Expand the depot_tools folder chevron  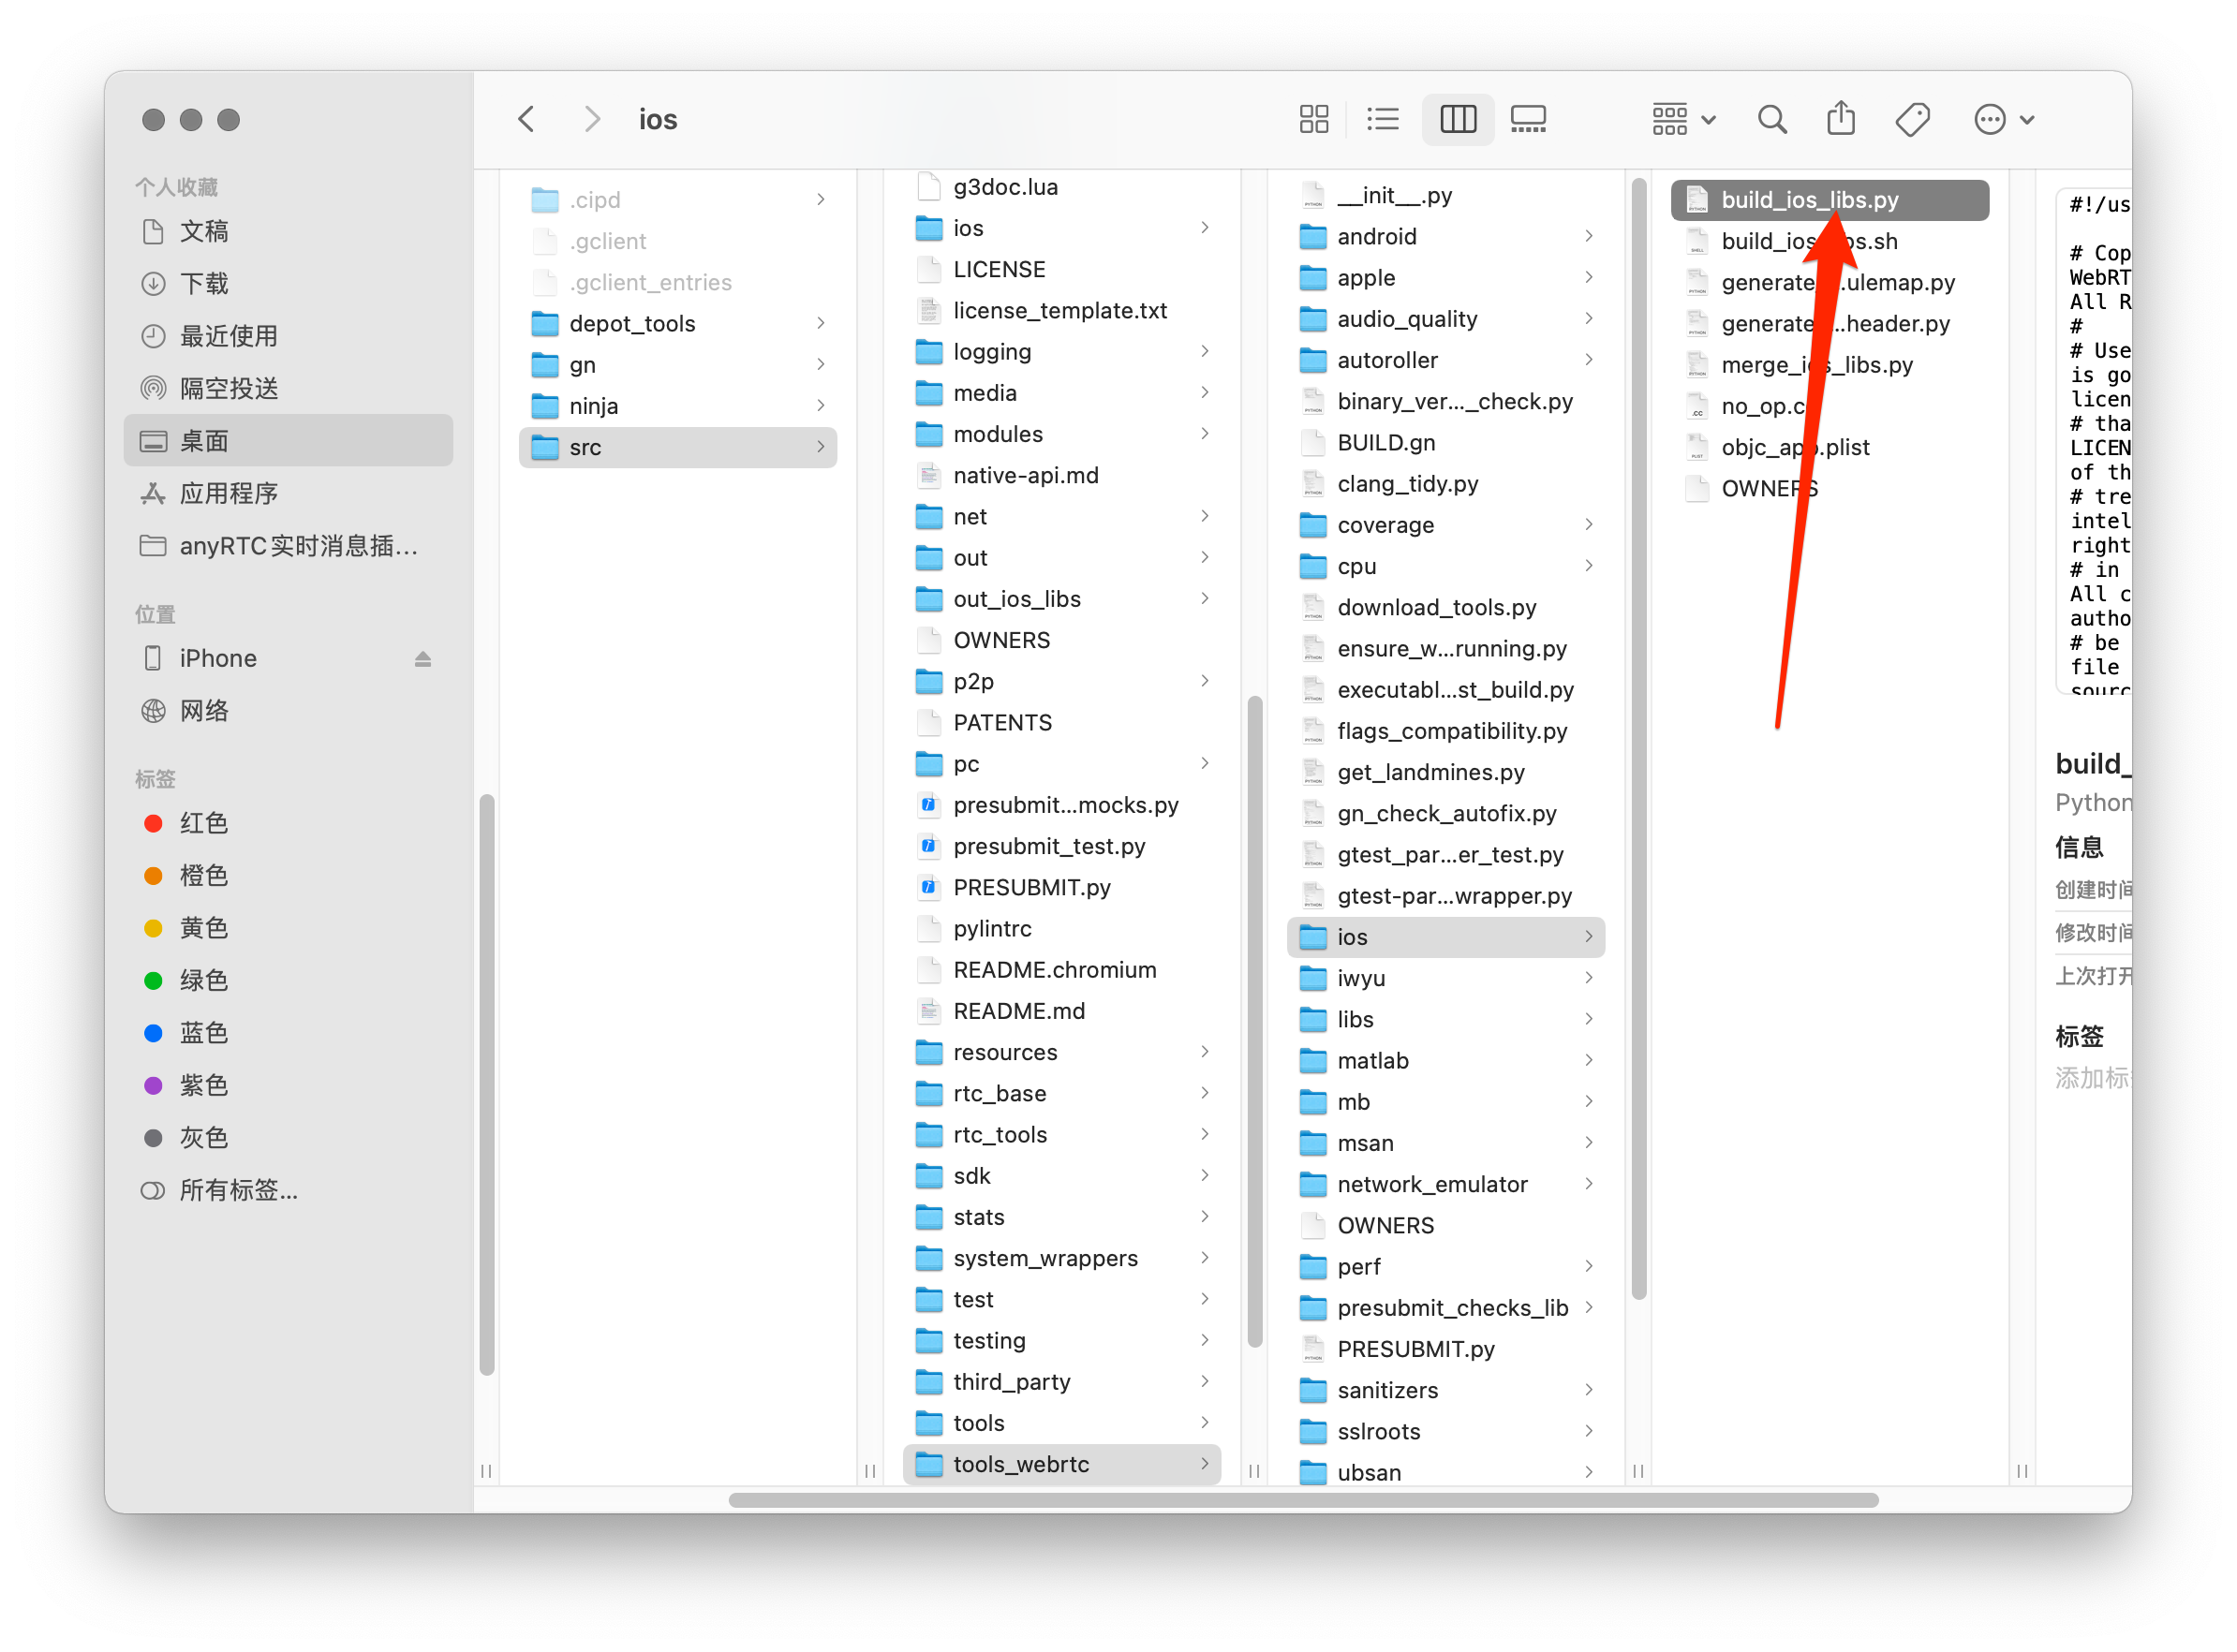pyautogui.click(x=820, y=323)
